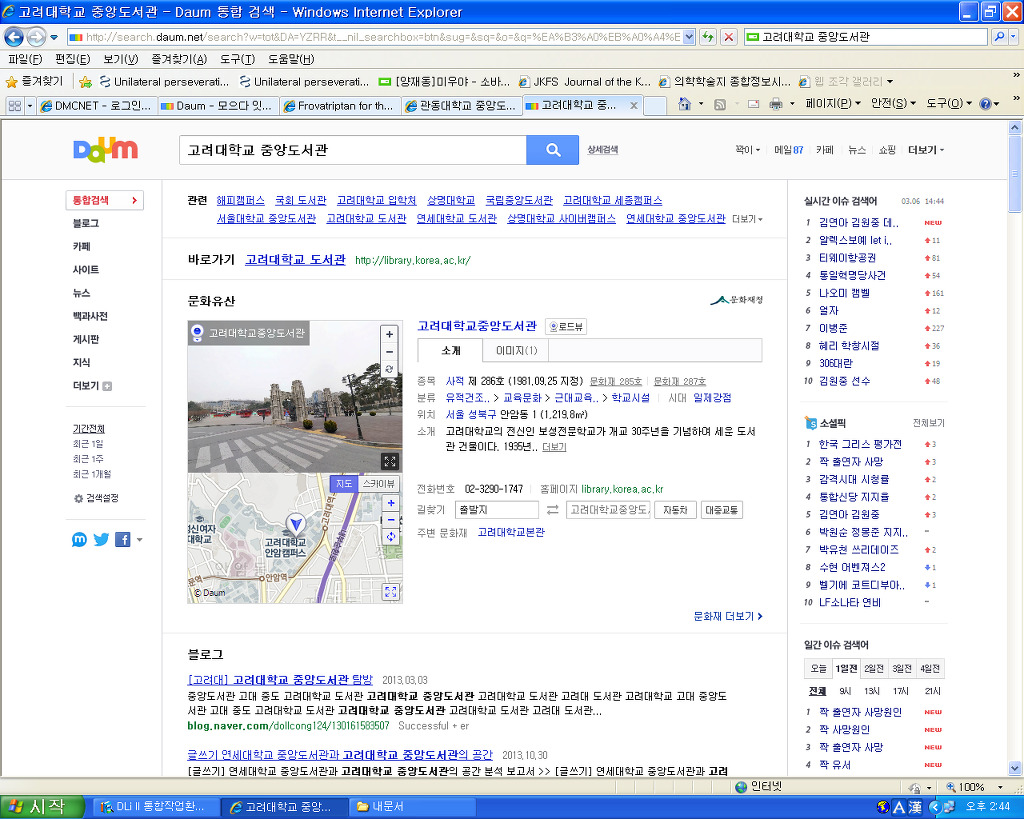Open the 안전(S) toolbar dropdown
Screen dimensions: 1024x819
click(x=893, y=104)
